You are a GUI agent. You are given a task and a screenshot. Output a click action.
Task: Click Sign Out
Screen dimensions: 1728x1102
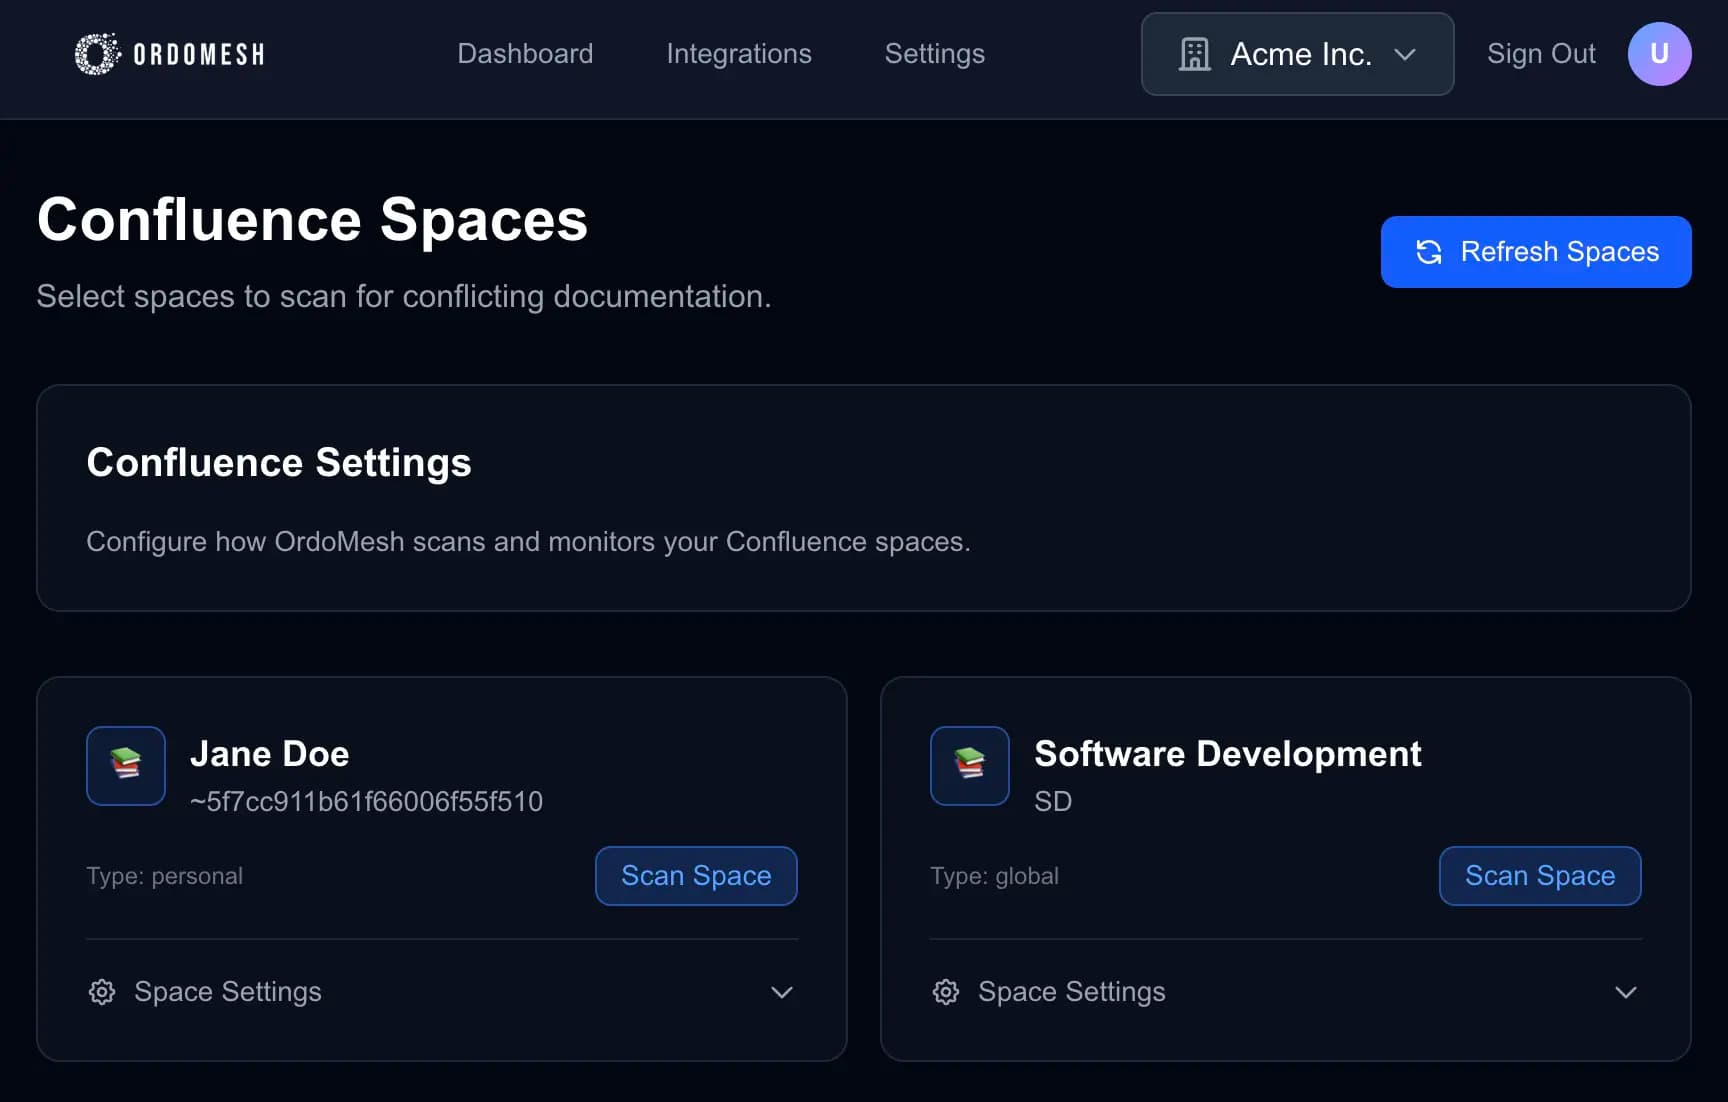(1541, 54)
